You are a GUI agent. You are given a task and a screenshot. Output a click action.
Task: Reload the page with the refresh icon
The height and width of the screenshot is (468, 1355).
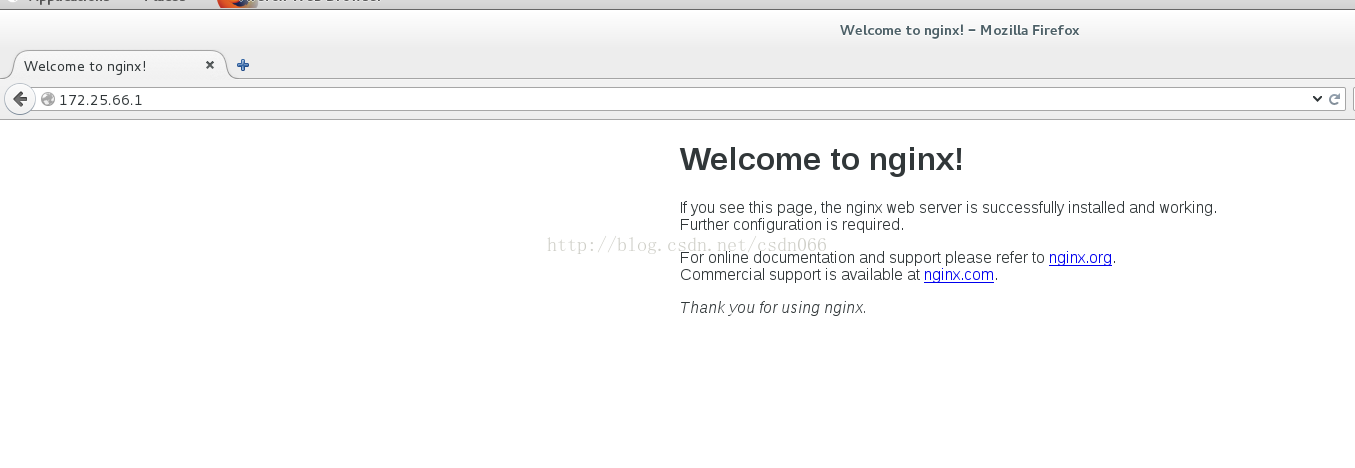click(x=1334, y=99)
